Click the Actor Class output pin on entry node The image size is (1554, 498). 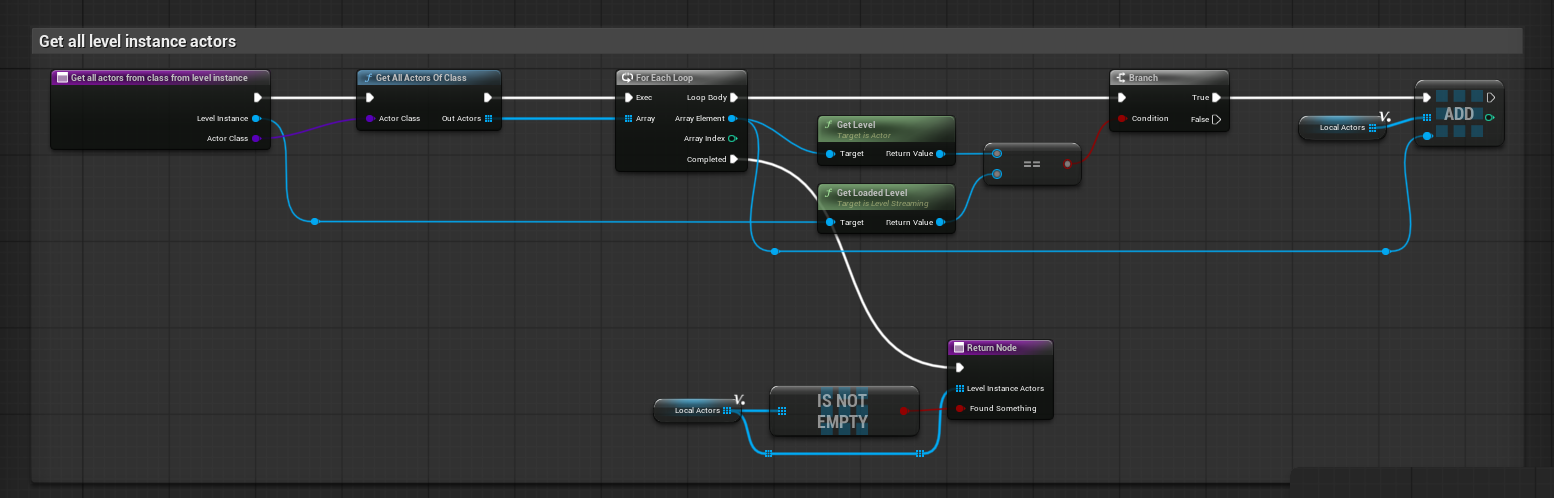coord(258,138)
